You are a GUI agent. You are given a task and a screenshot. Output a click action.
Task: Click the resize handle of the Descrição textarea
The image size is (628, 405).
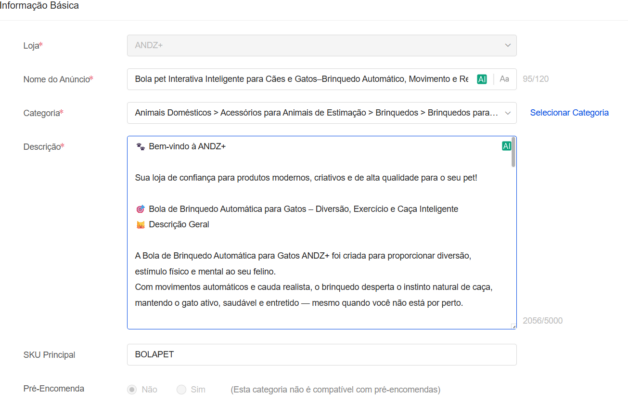coord(513,325)
